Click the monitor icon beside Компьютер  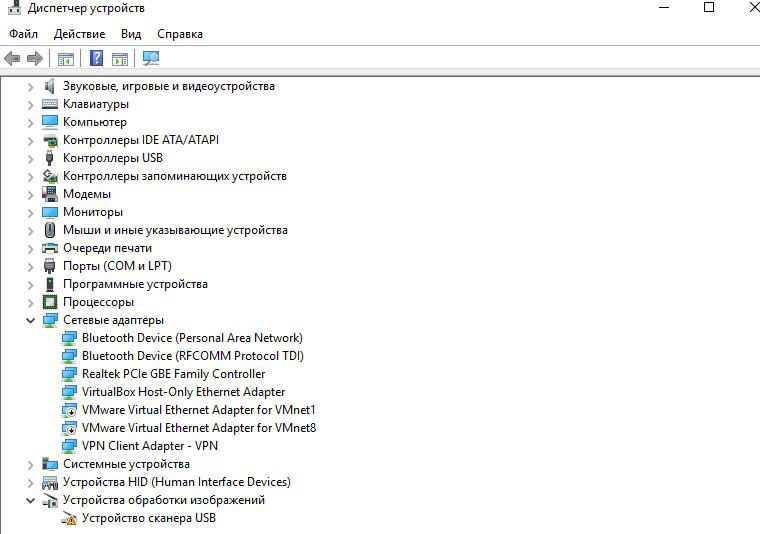(x=49, y=122)
